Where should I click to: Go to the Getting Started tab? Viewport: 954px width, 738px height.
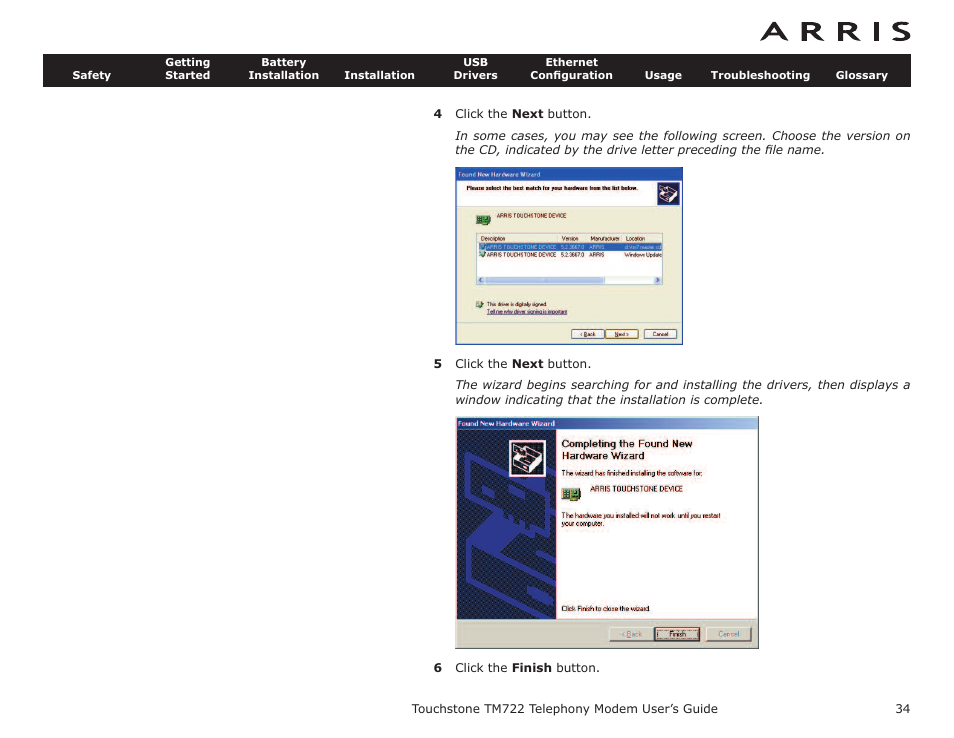(x=187, y=69)
